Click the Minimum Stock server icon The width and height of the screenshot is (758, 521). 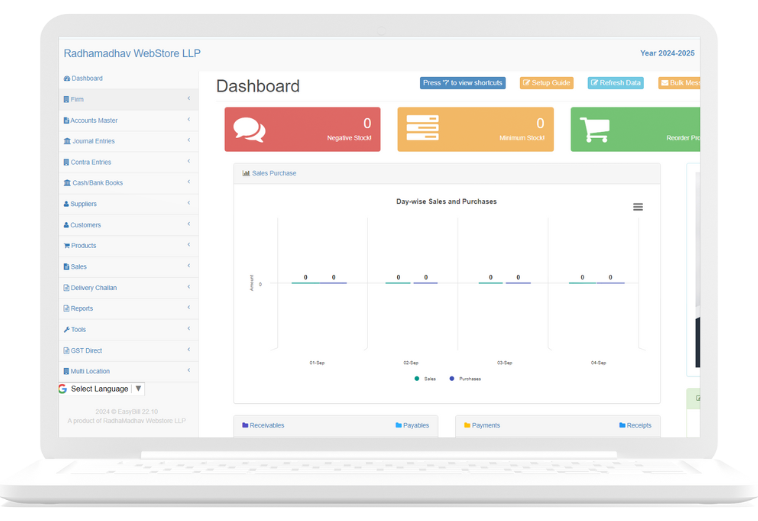(x=423, y=128)
